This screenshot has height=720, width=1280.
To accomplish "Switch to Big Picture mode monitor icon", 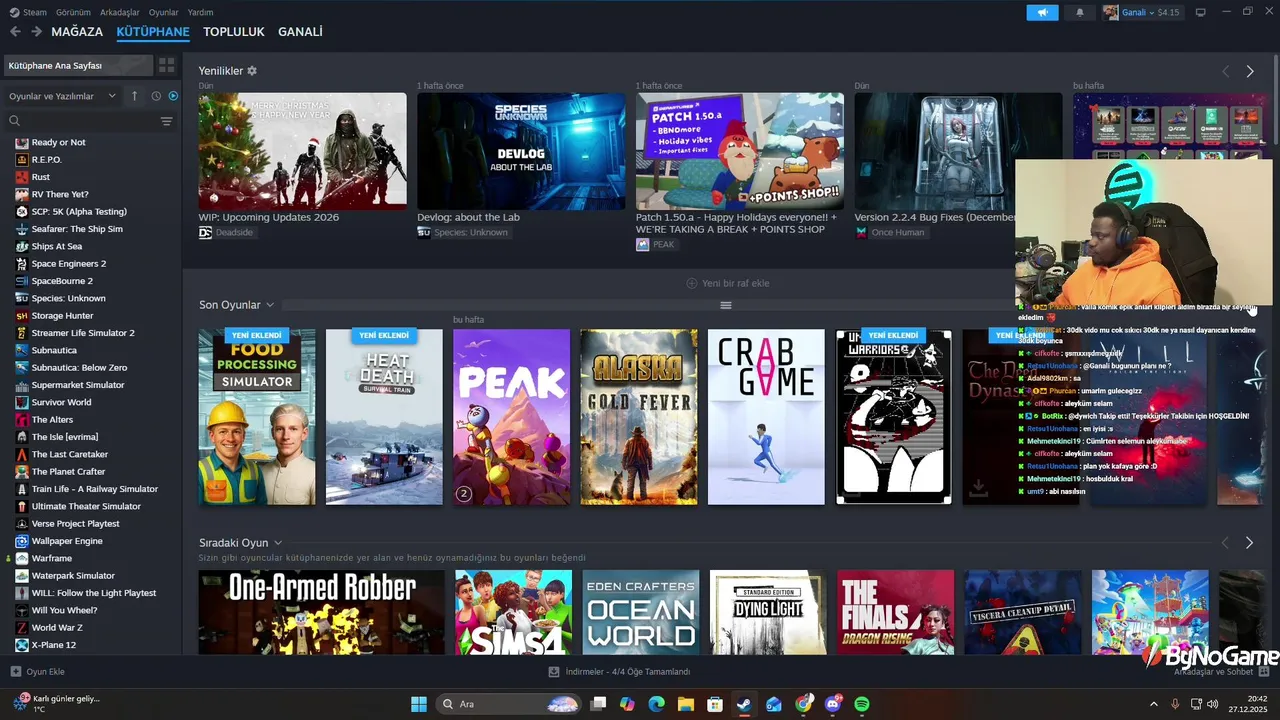I will (1200, 12).
